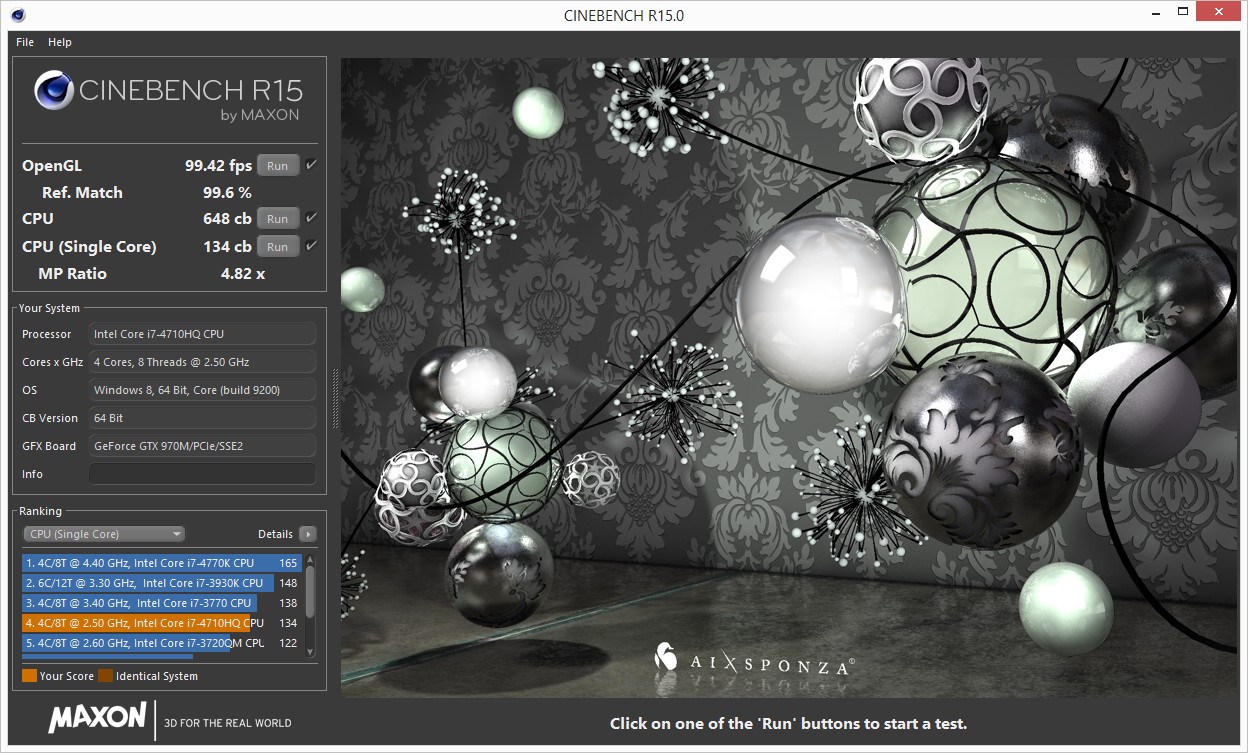Image resolution: width=1248 pixels, height=753 pixels.
Task: Click the Ref. Match value 99.6 %
Action: [227, 193]
